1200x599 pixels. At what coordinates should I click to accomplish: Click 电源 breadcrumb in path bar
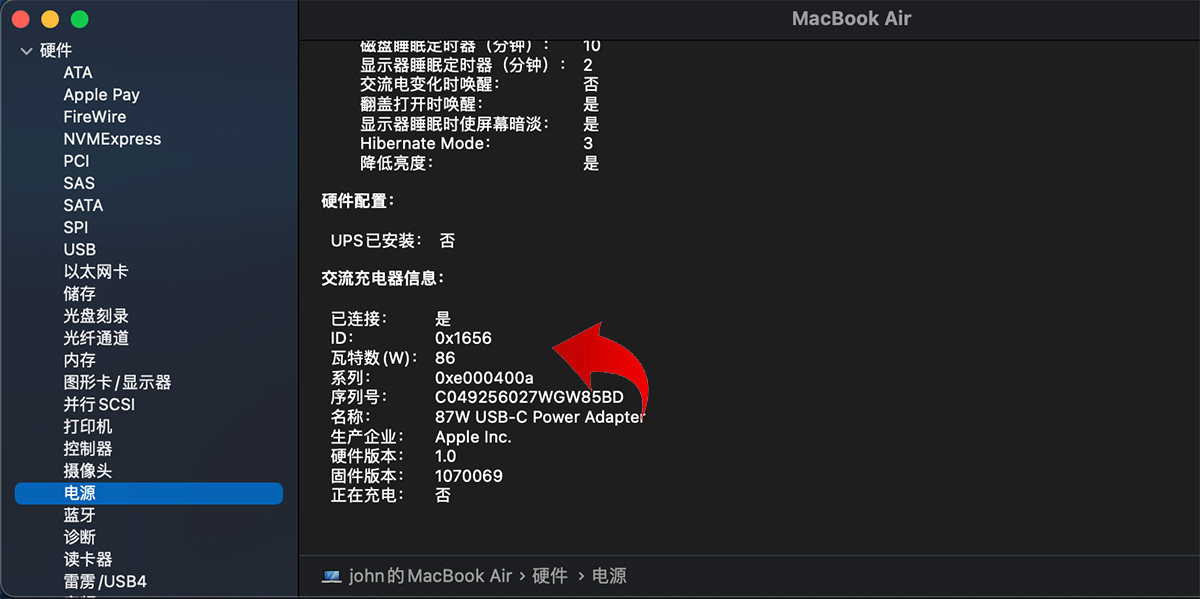610,576
